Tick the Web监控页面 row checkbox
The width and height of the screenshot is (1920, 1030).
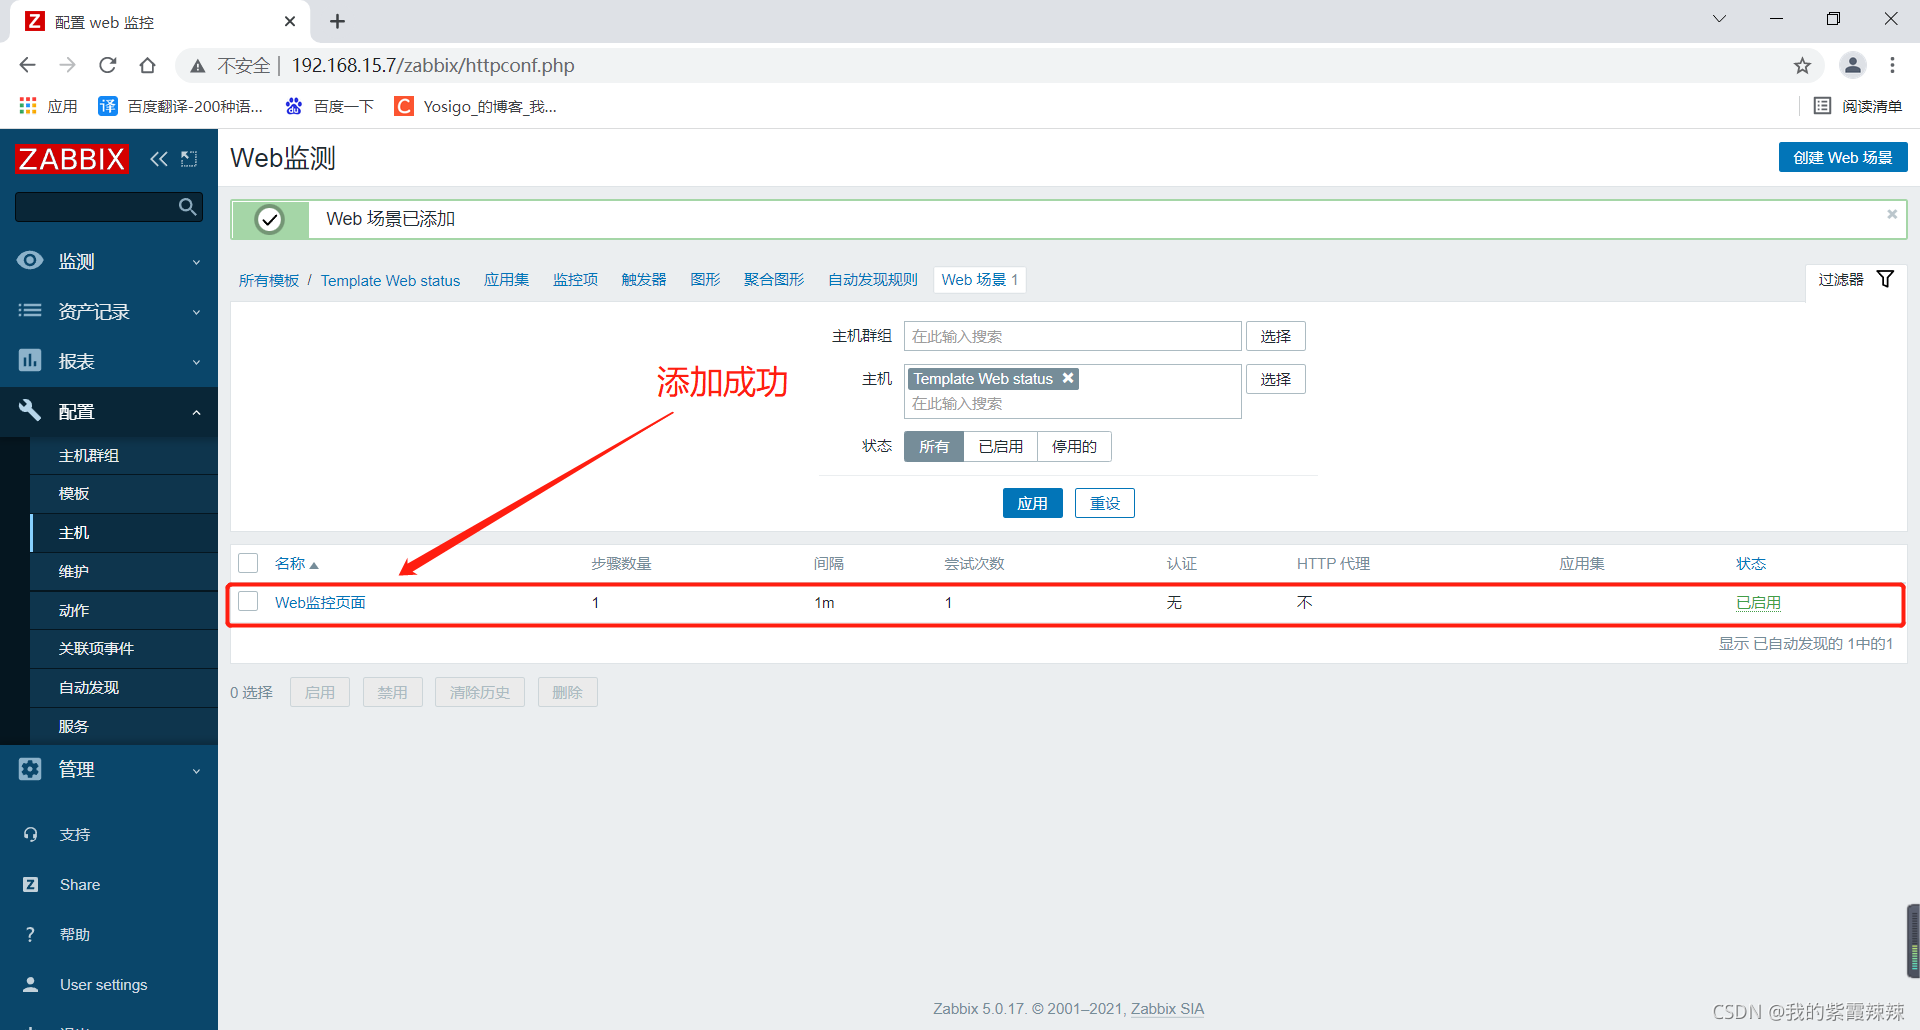(248, 601)
